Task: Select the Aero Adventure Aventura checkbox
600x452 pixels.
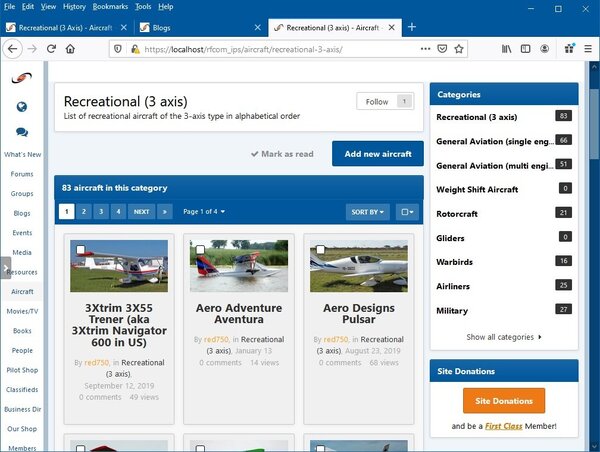Action: [199, 249]
